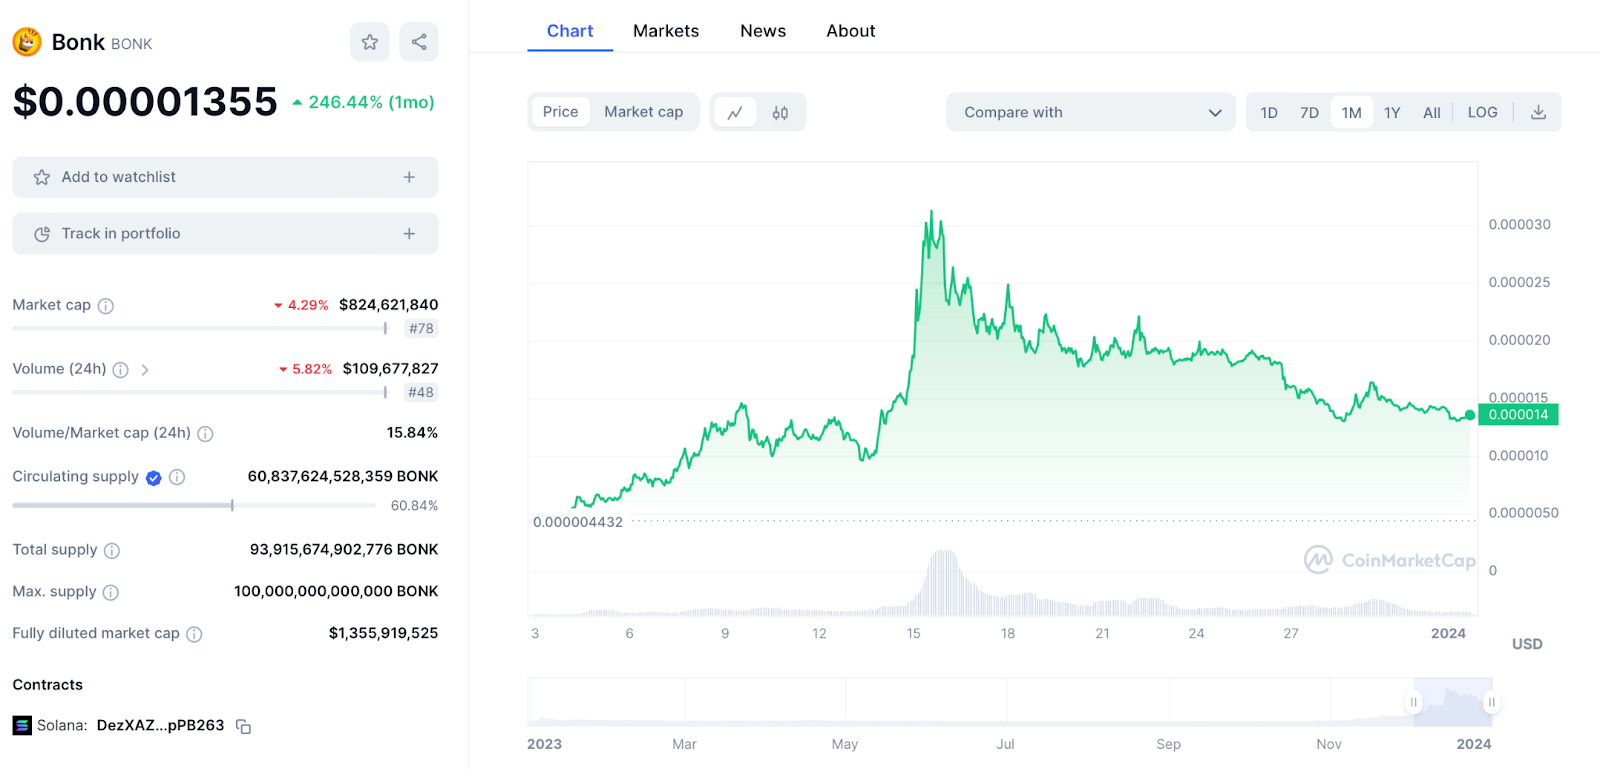Screen dimensions: 1600x770
Task: Click the USD currency label
Action: (x=1527, y=644)
